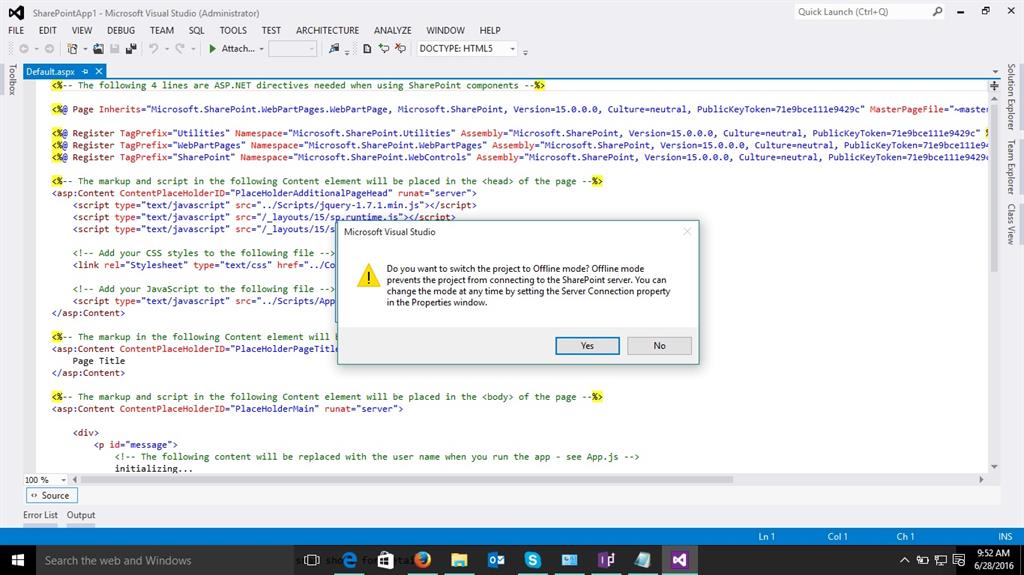The height and width of the screenshot is (575, 1024).
Task: Launch Microsoft Edge from taskbar
Action: pyautogui.click(x=350, y=560)
